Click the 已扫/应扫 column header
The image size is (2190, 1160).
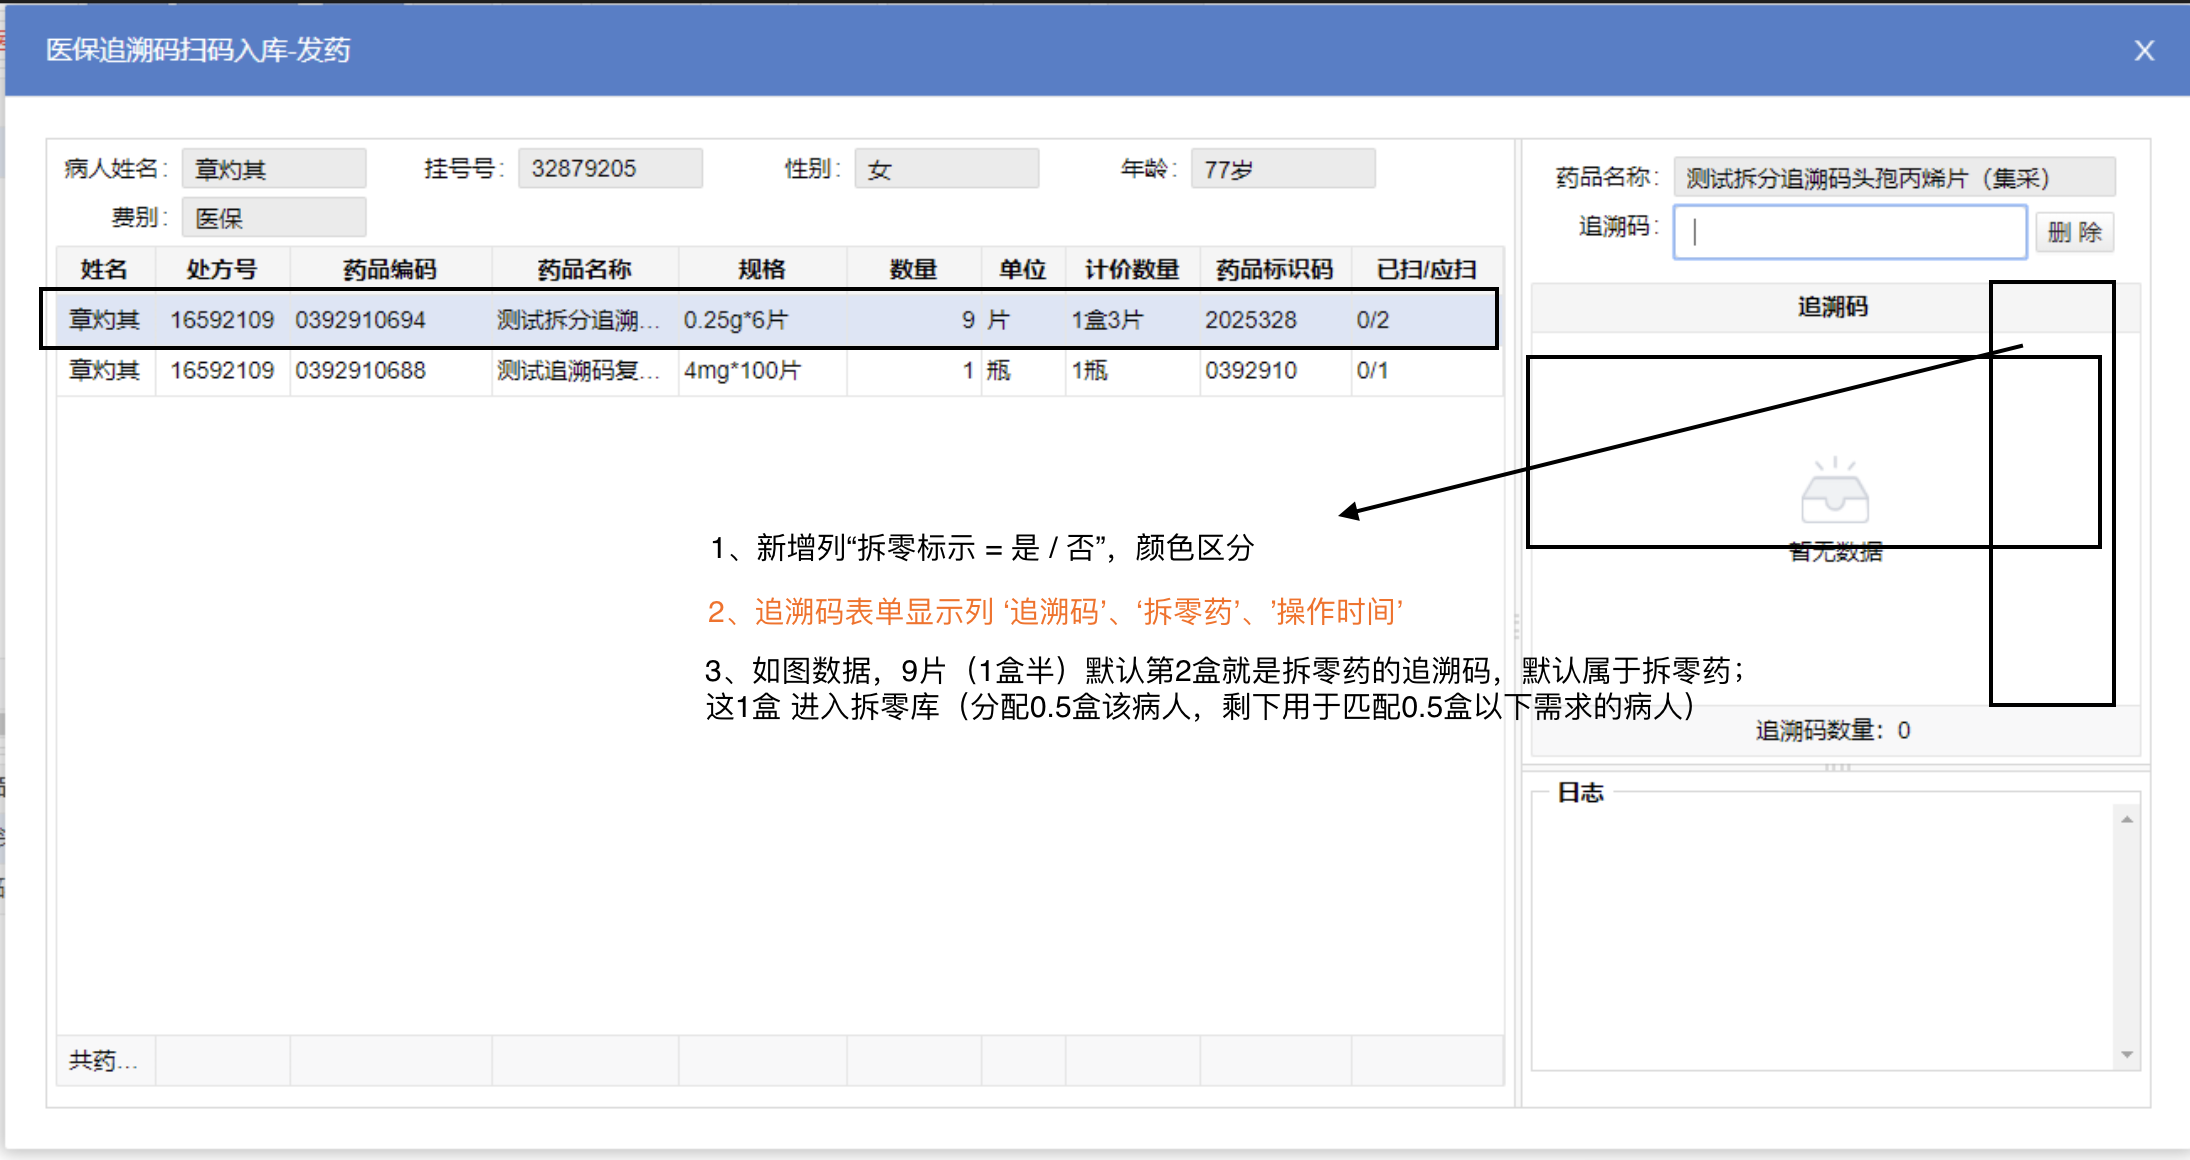click(1426, 270)
